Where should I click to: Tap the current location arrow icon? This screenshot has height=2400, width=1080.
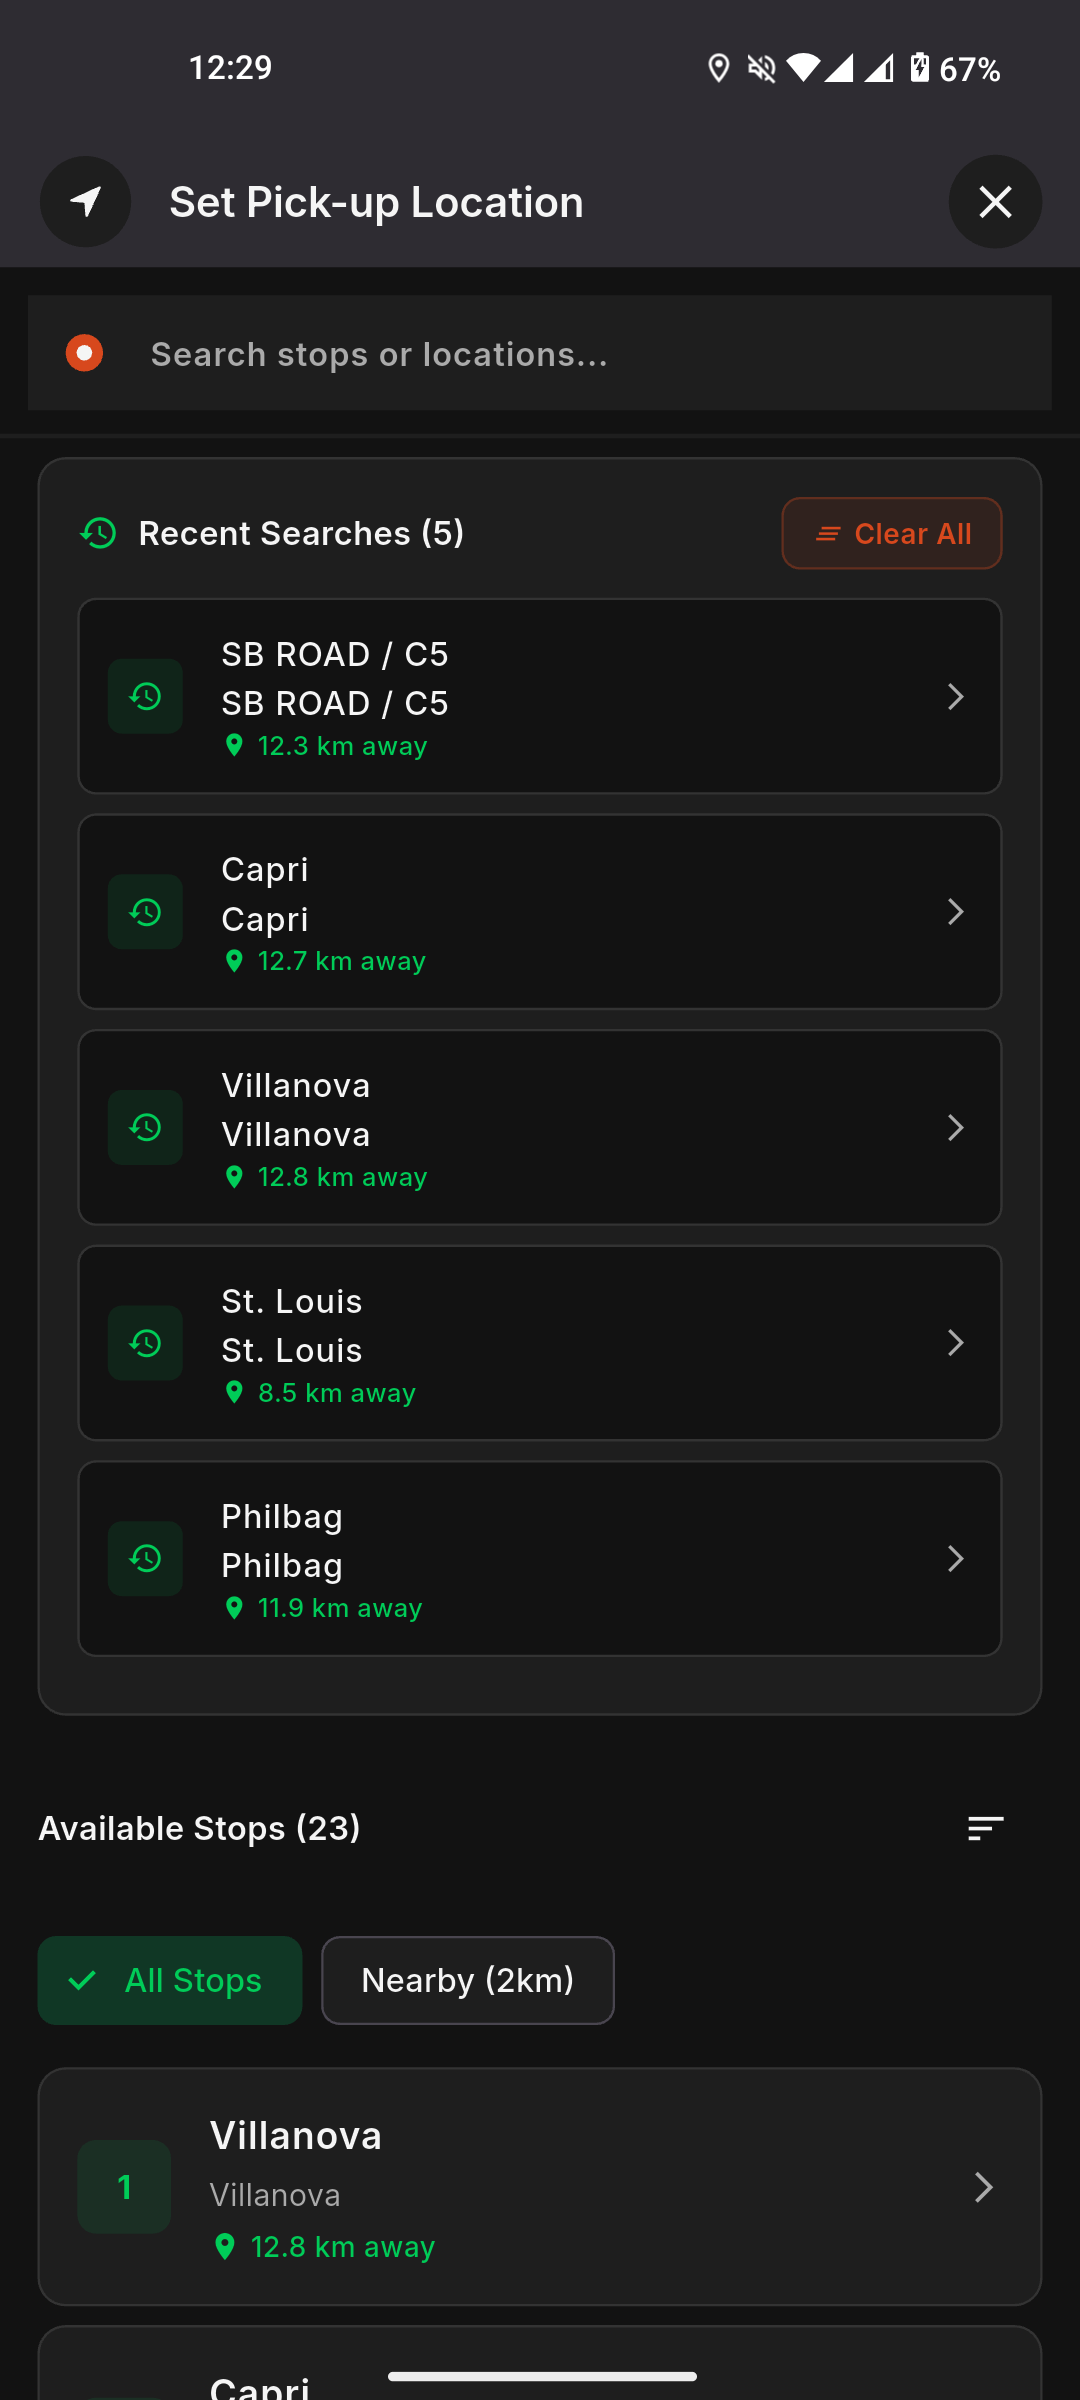(x=86, y=202)
